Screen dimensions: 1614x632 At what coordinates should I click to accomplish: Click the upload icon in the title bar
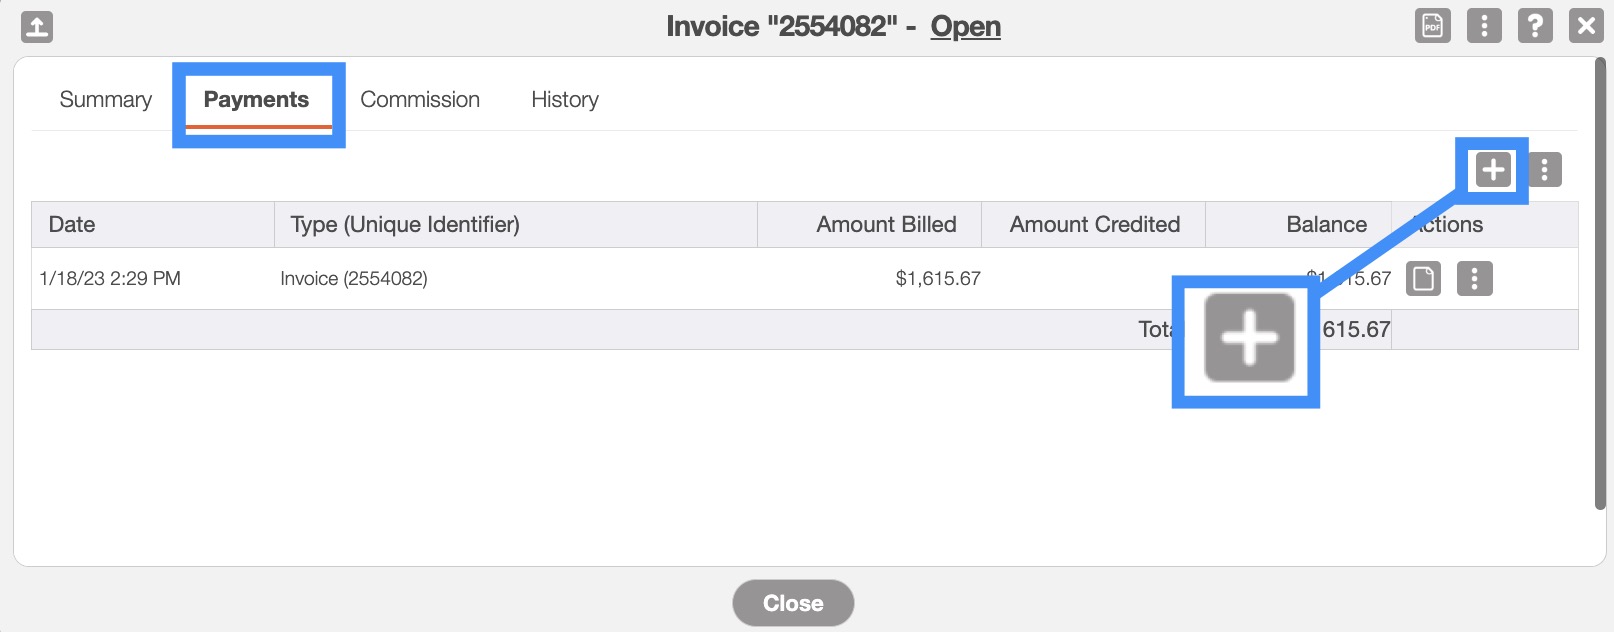point(37,27)
